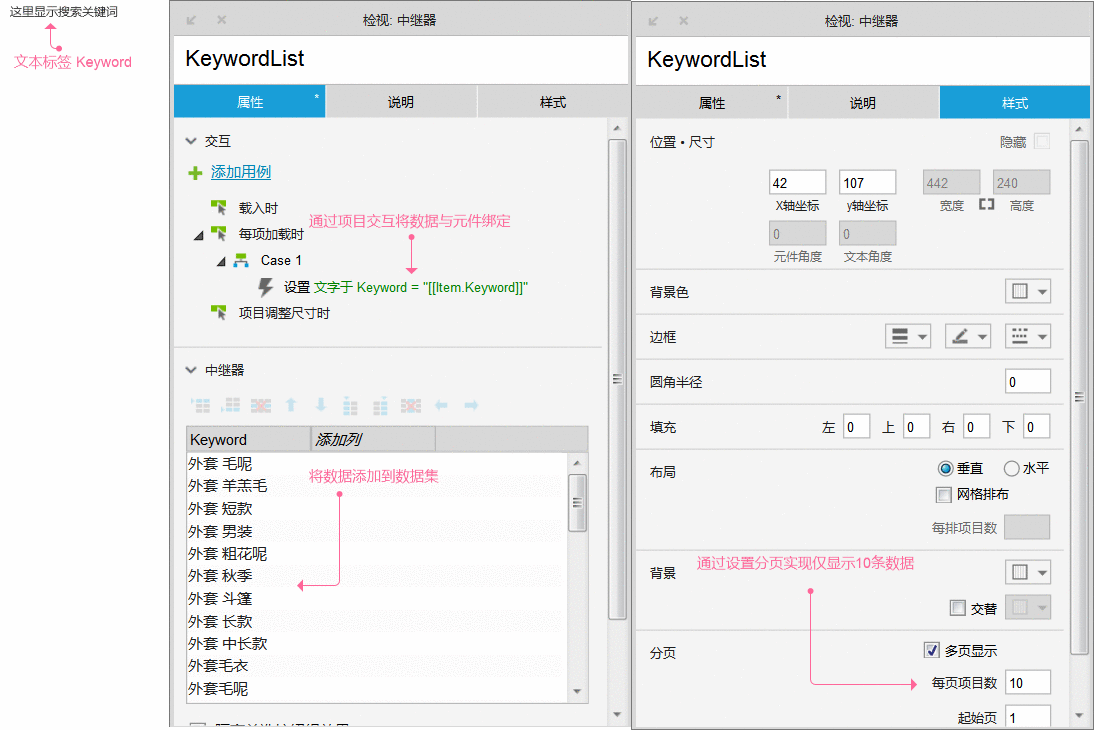Click the green plus icon beside 添加用例
Image resolution: width=1094 pixels, height=730 pixels.
click(x=195, y=173)
